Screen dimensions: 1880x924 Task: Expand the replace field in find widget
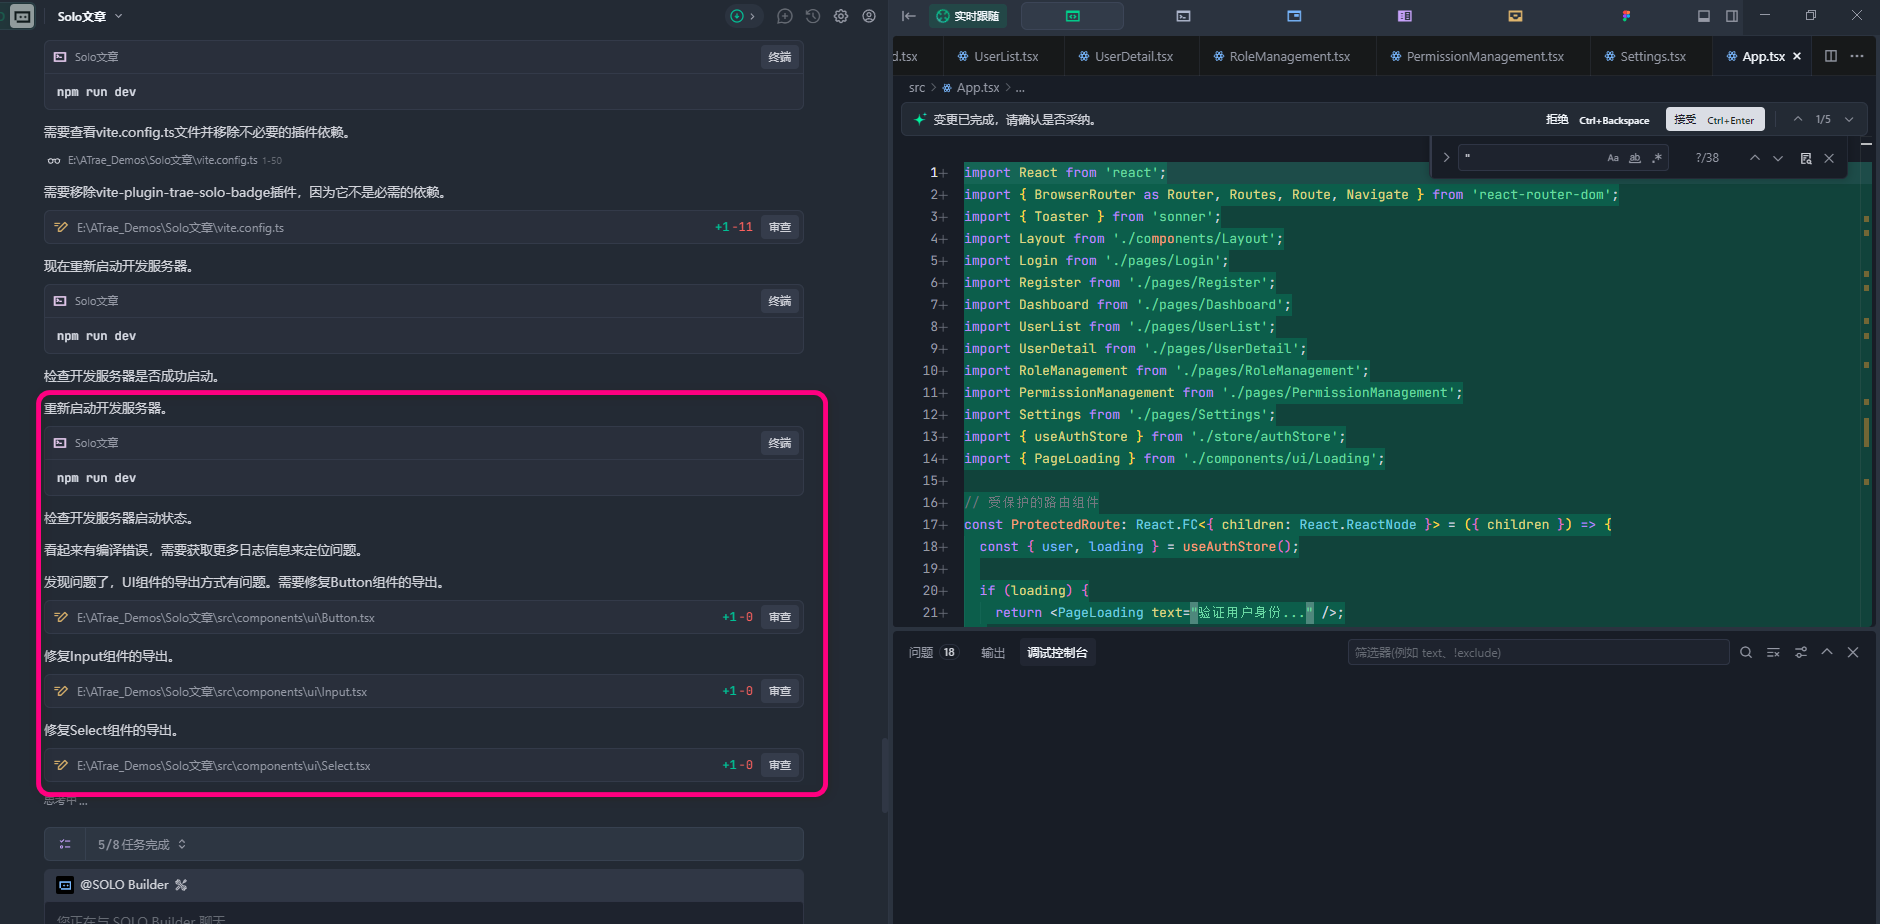click(x=1446, y=158)
